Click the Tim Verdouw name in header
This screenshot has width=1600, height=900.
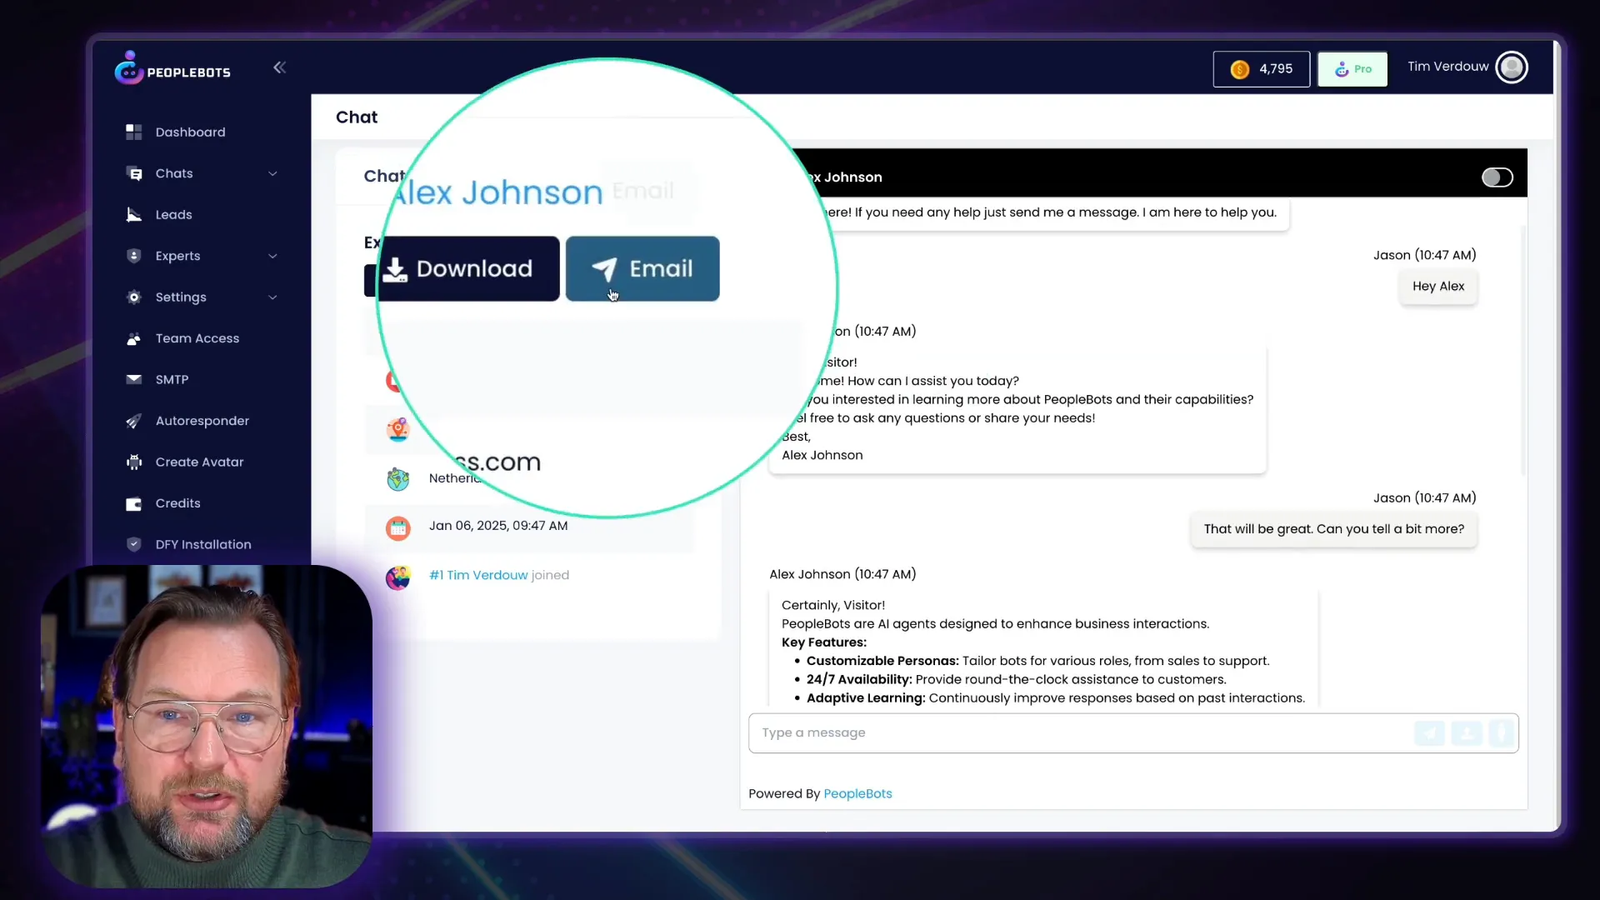pos(1448,67)
